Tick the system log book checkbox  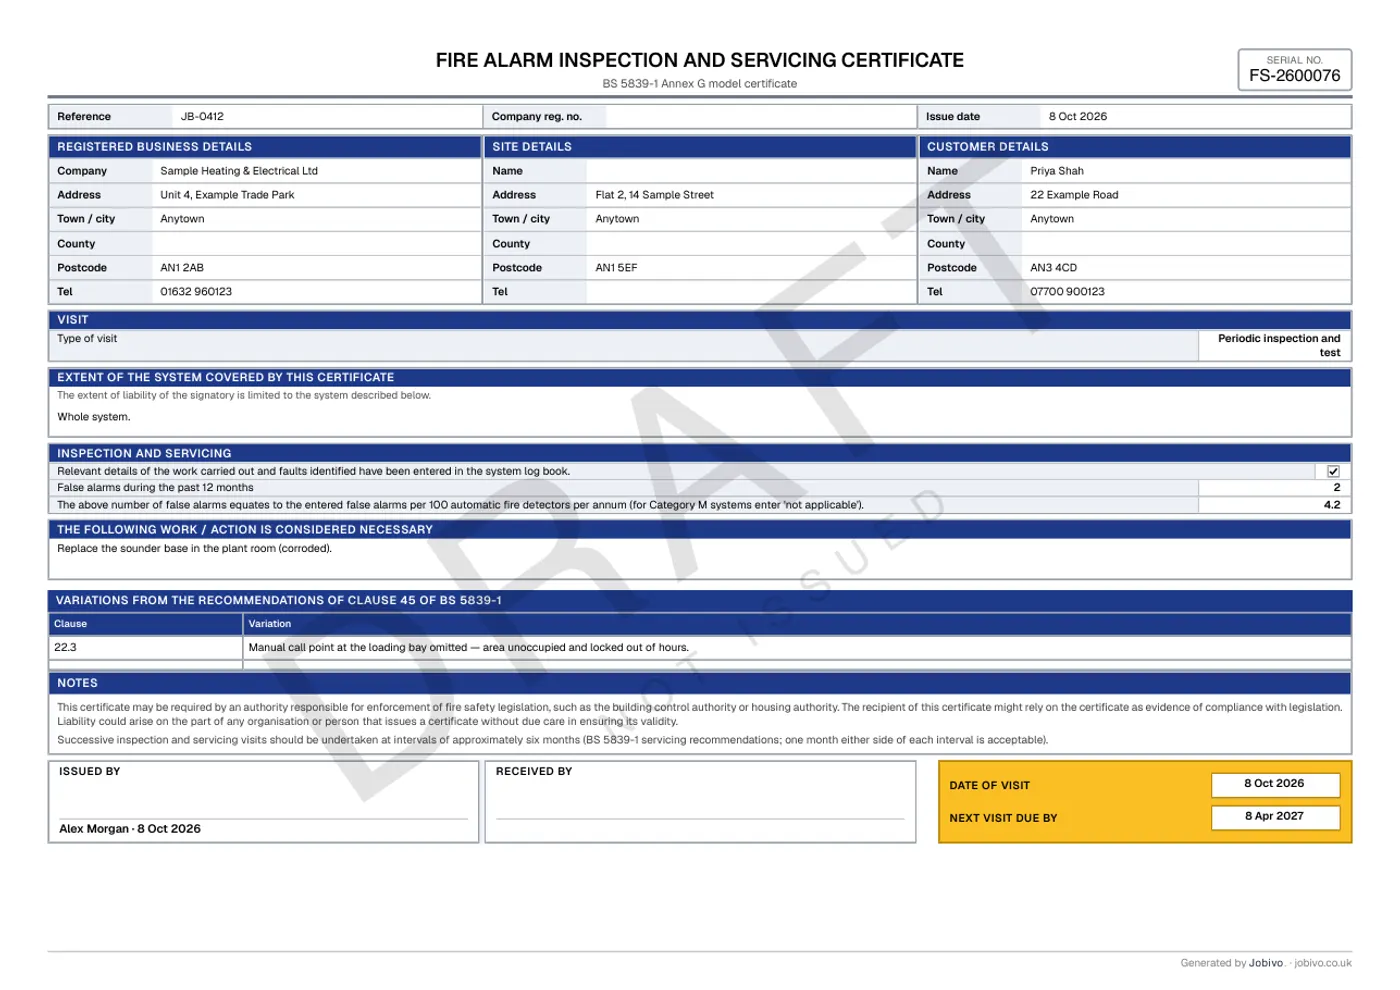coord(1333,471)
